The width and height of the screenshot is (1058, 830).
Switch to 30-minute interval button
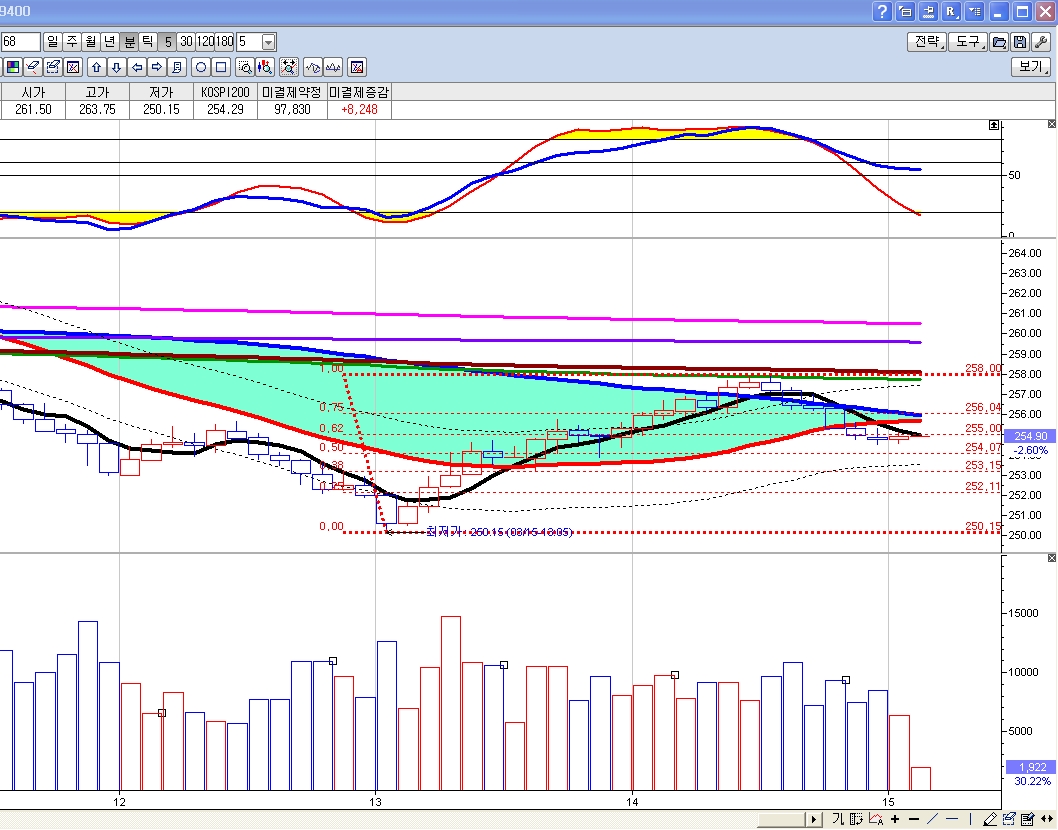[187, 42]
